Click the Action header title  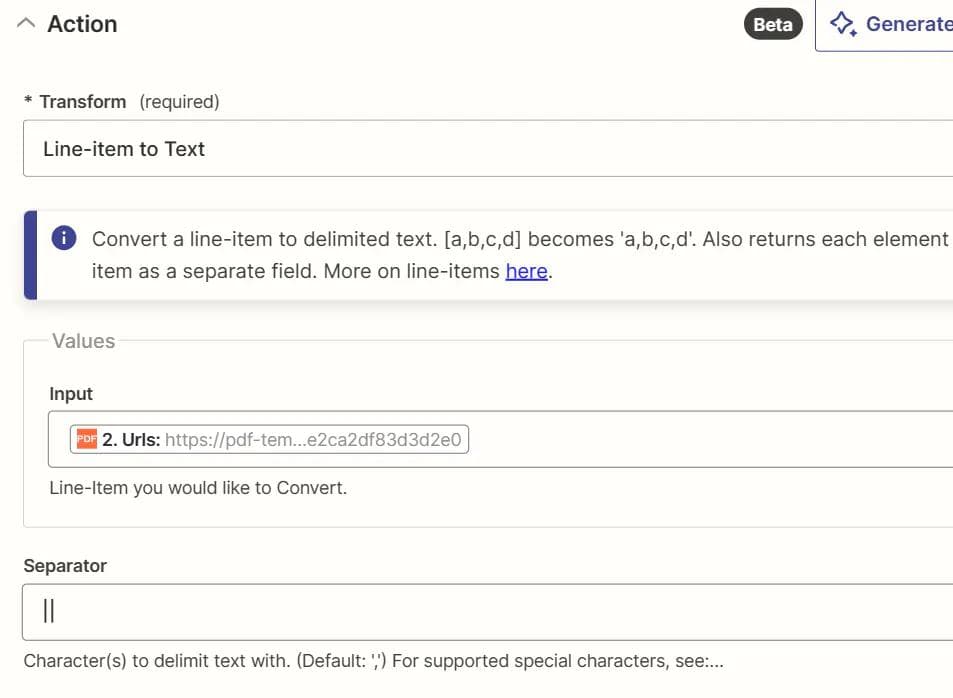pyautogui.click(x=80, y=23)
